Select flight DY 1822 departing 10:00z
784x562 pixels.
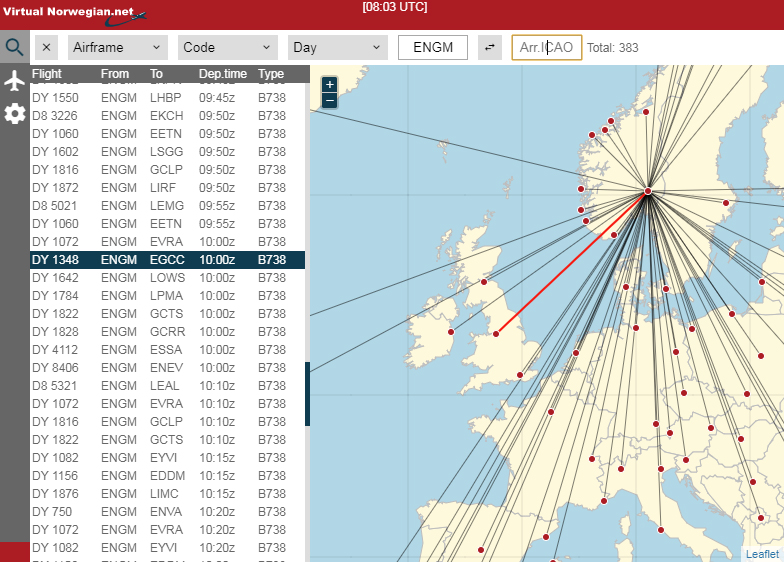tap(168, 314)
